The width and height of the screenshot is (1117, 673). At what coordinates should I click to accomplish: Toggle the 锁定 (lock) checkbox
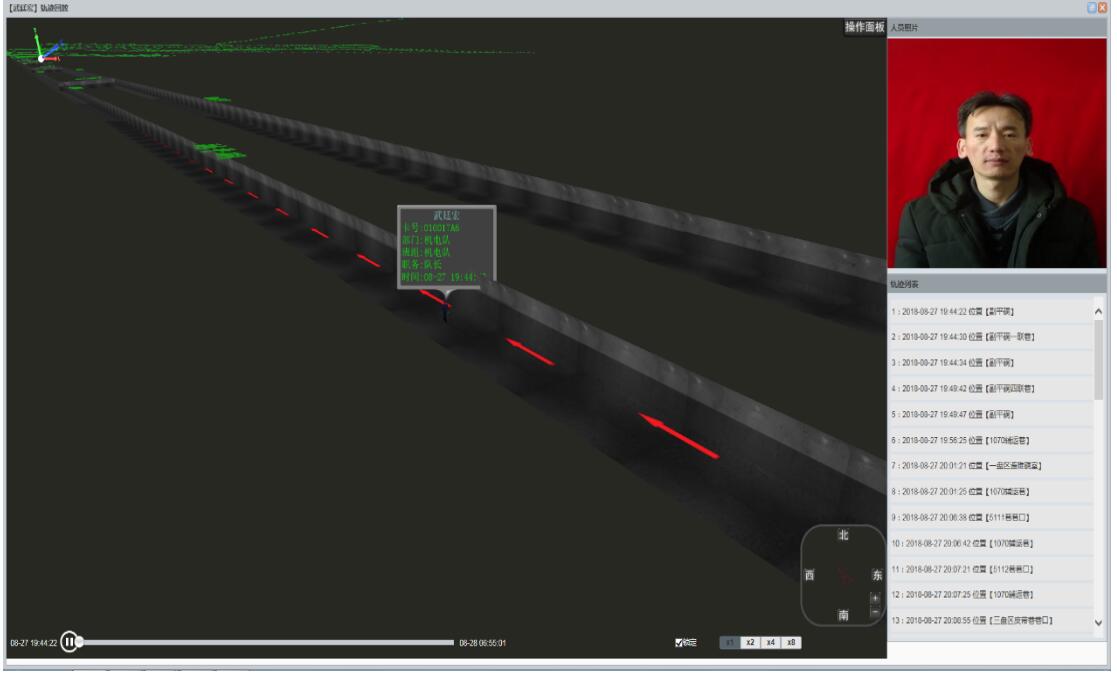coord(680,642)
